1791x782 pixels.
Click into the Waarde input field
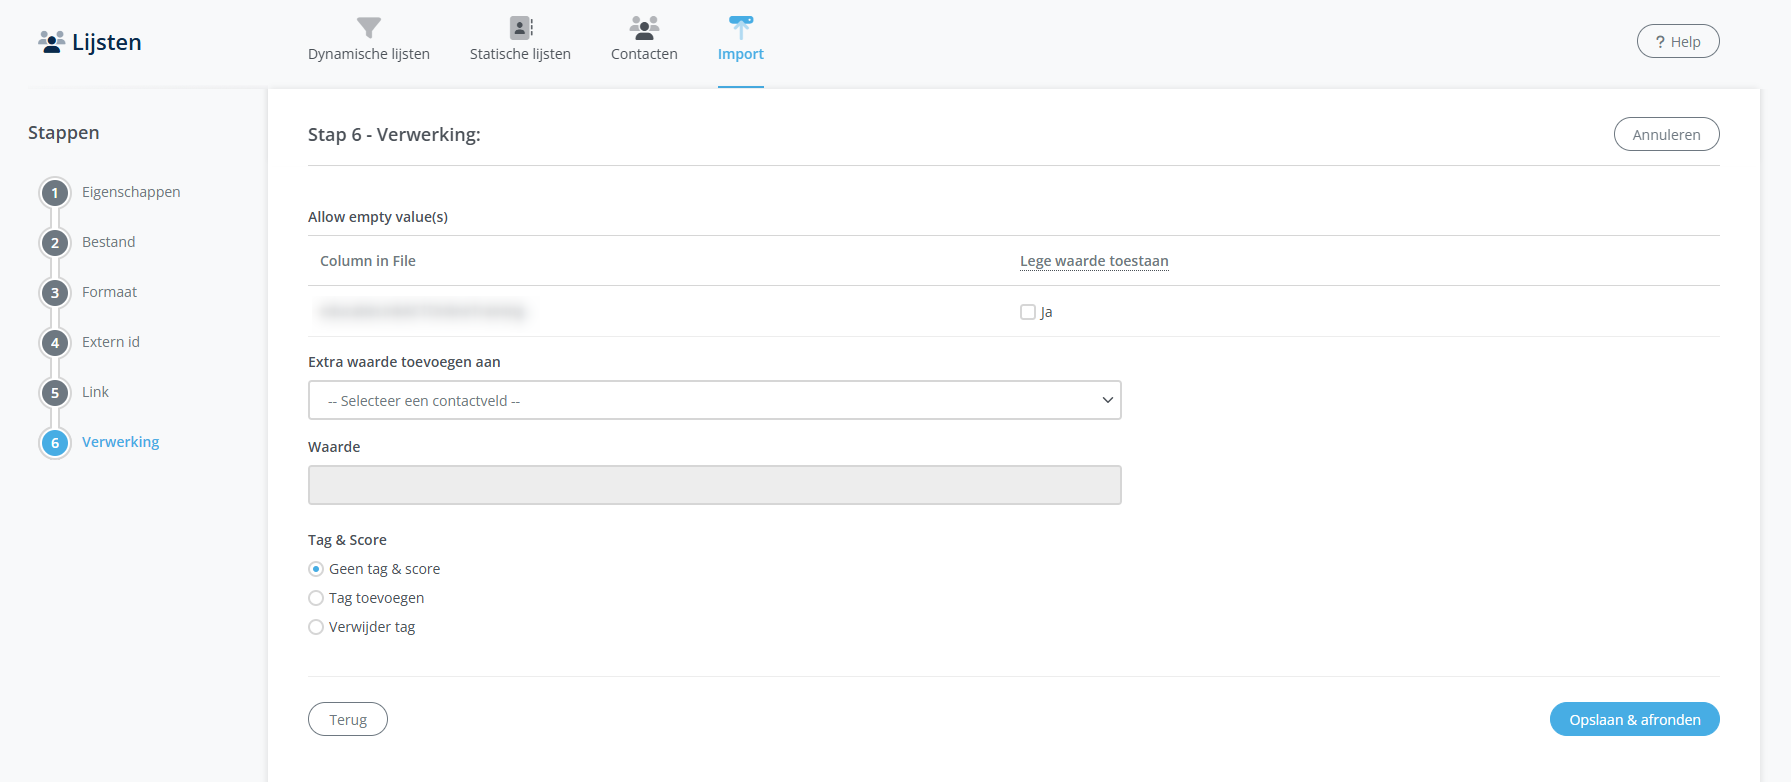(x=714, y=485)
